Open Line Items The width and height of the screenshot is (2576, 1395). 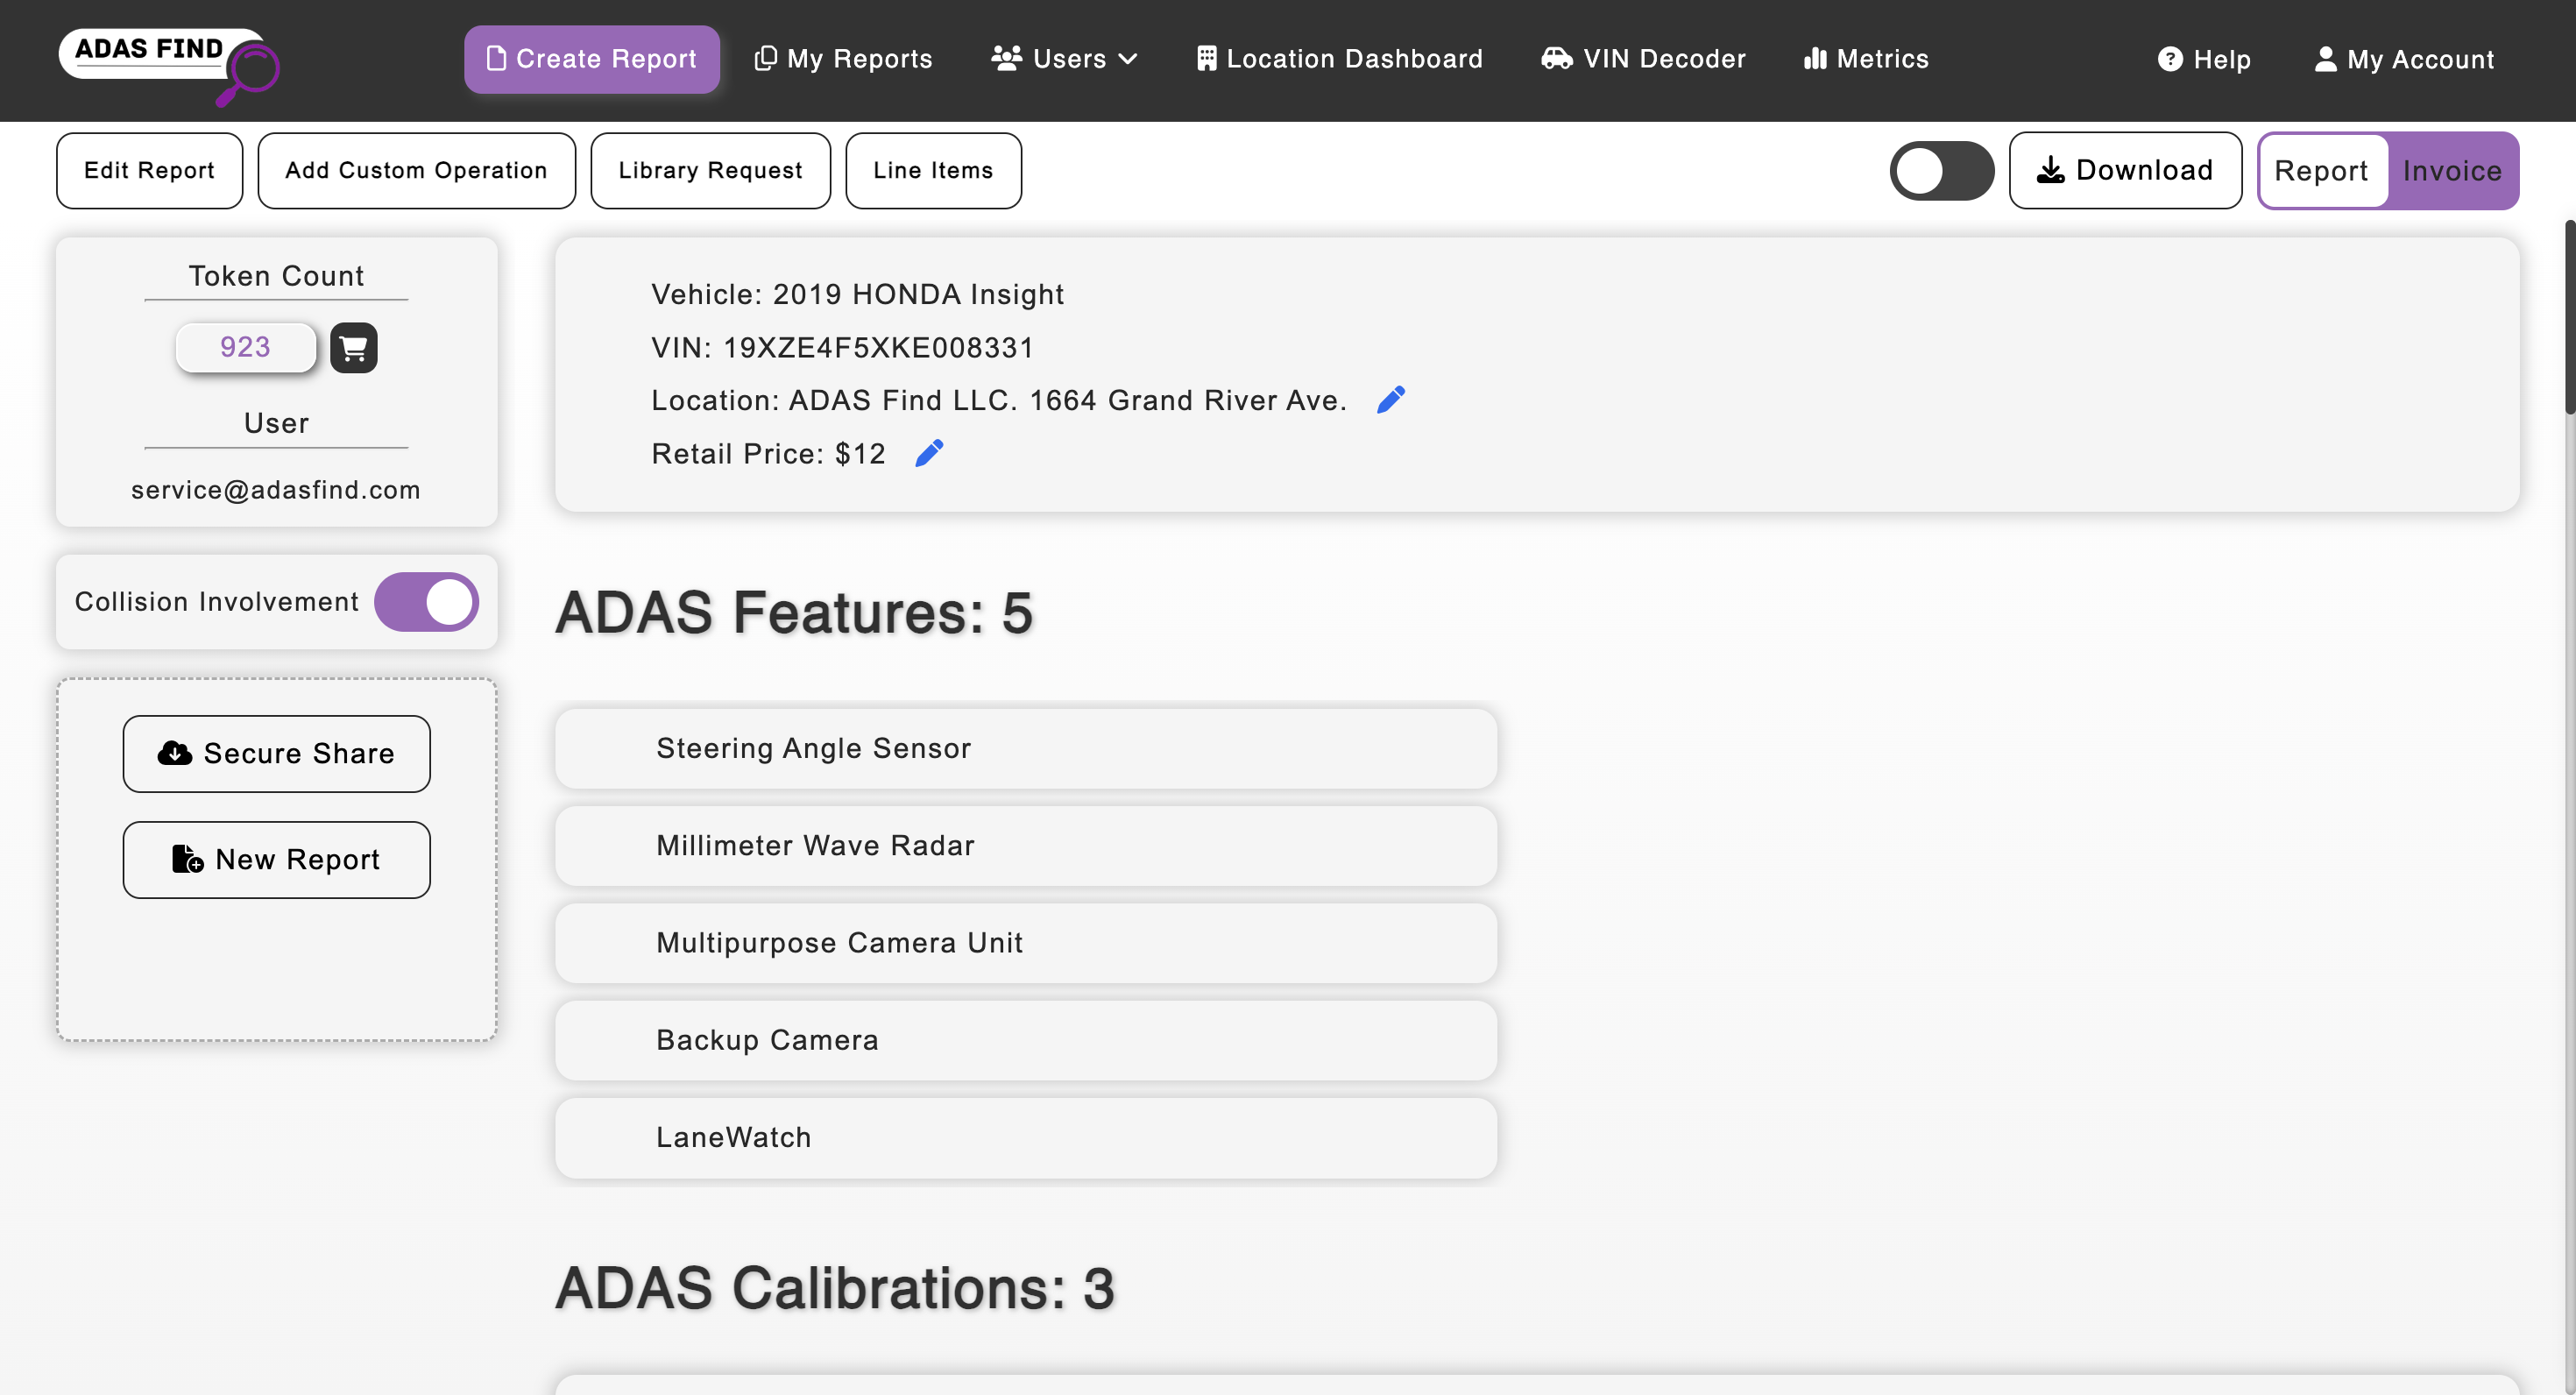pyautogui.click(x=933, y=171)
